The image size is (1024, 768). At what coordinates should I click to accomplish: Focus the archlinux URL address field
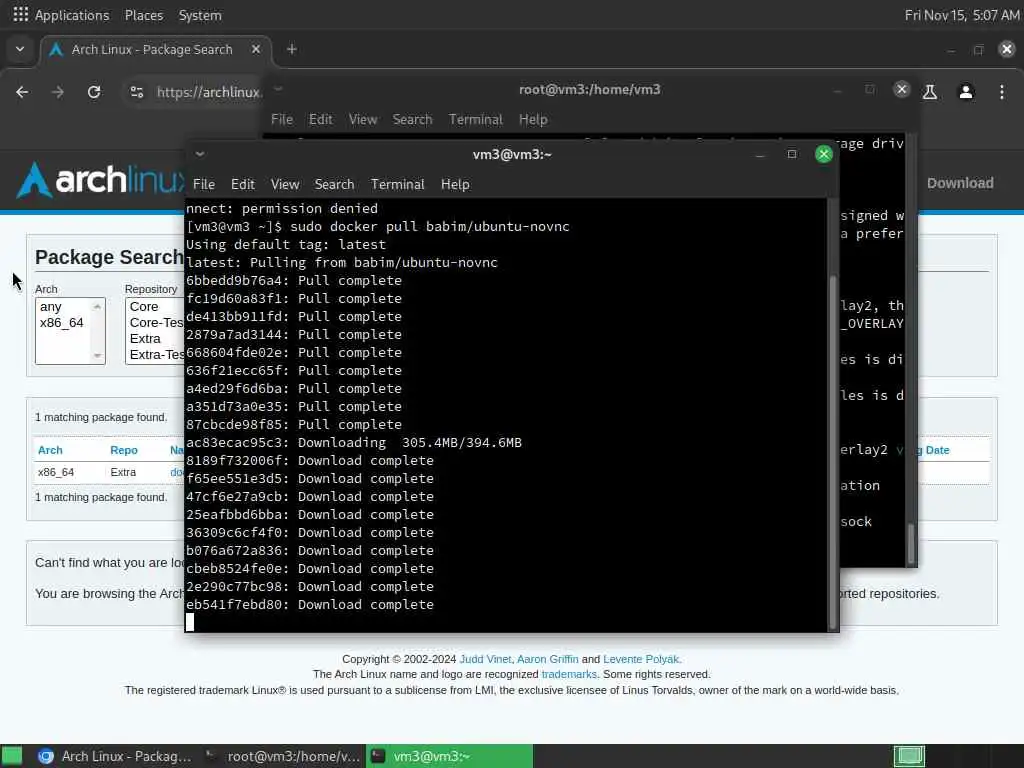tap(209, 92)
